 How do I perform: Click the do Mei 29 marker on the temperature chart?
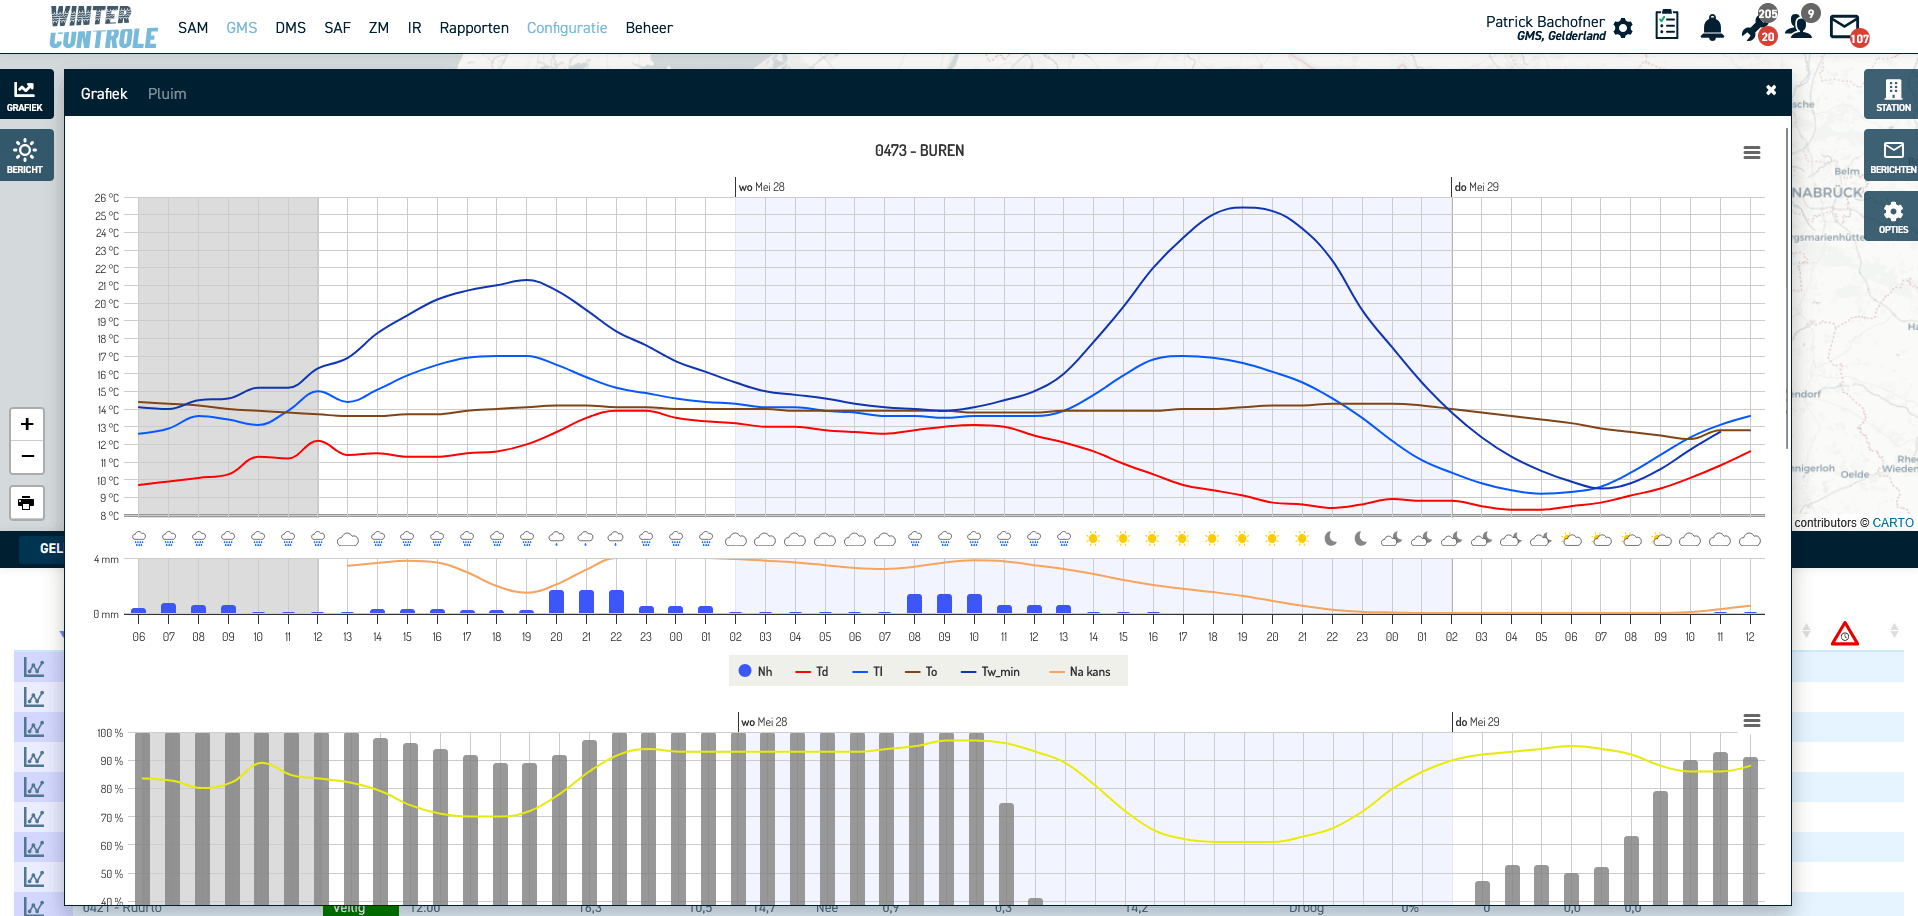(1476, 187)
